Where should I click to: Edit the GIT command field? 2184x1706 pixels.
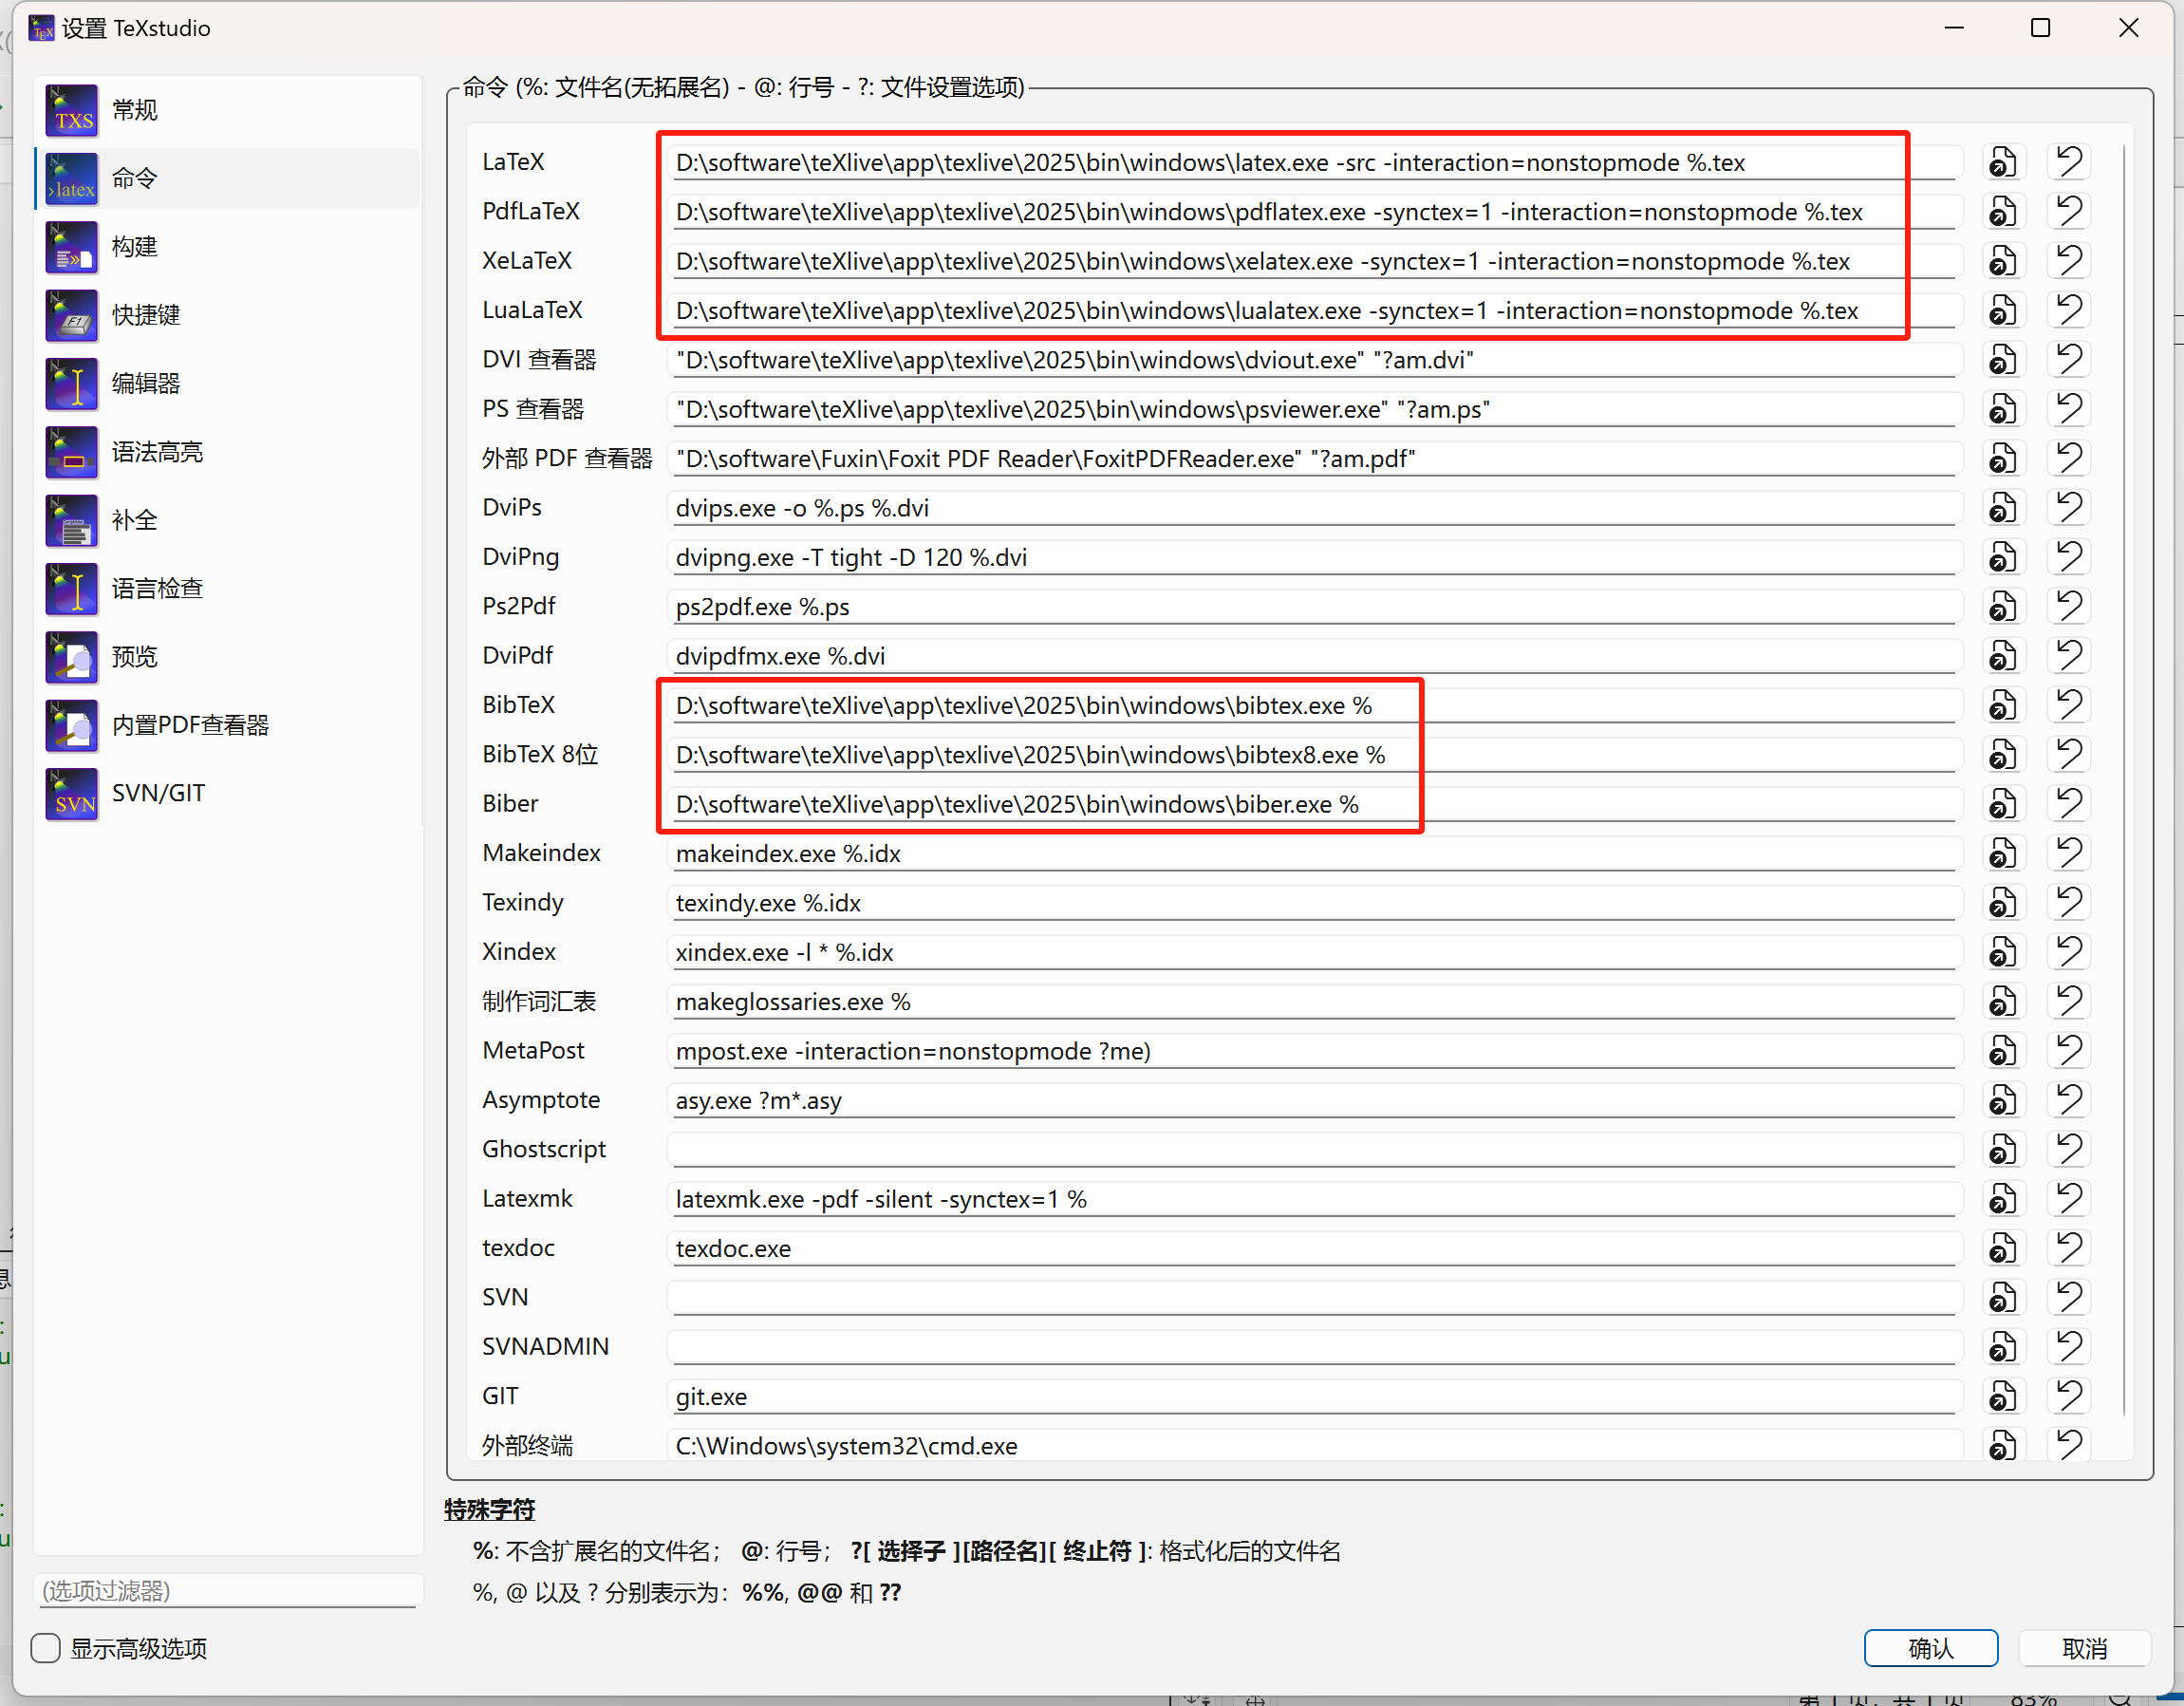tap(1314, 1397)
